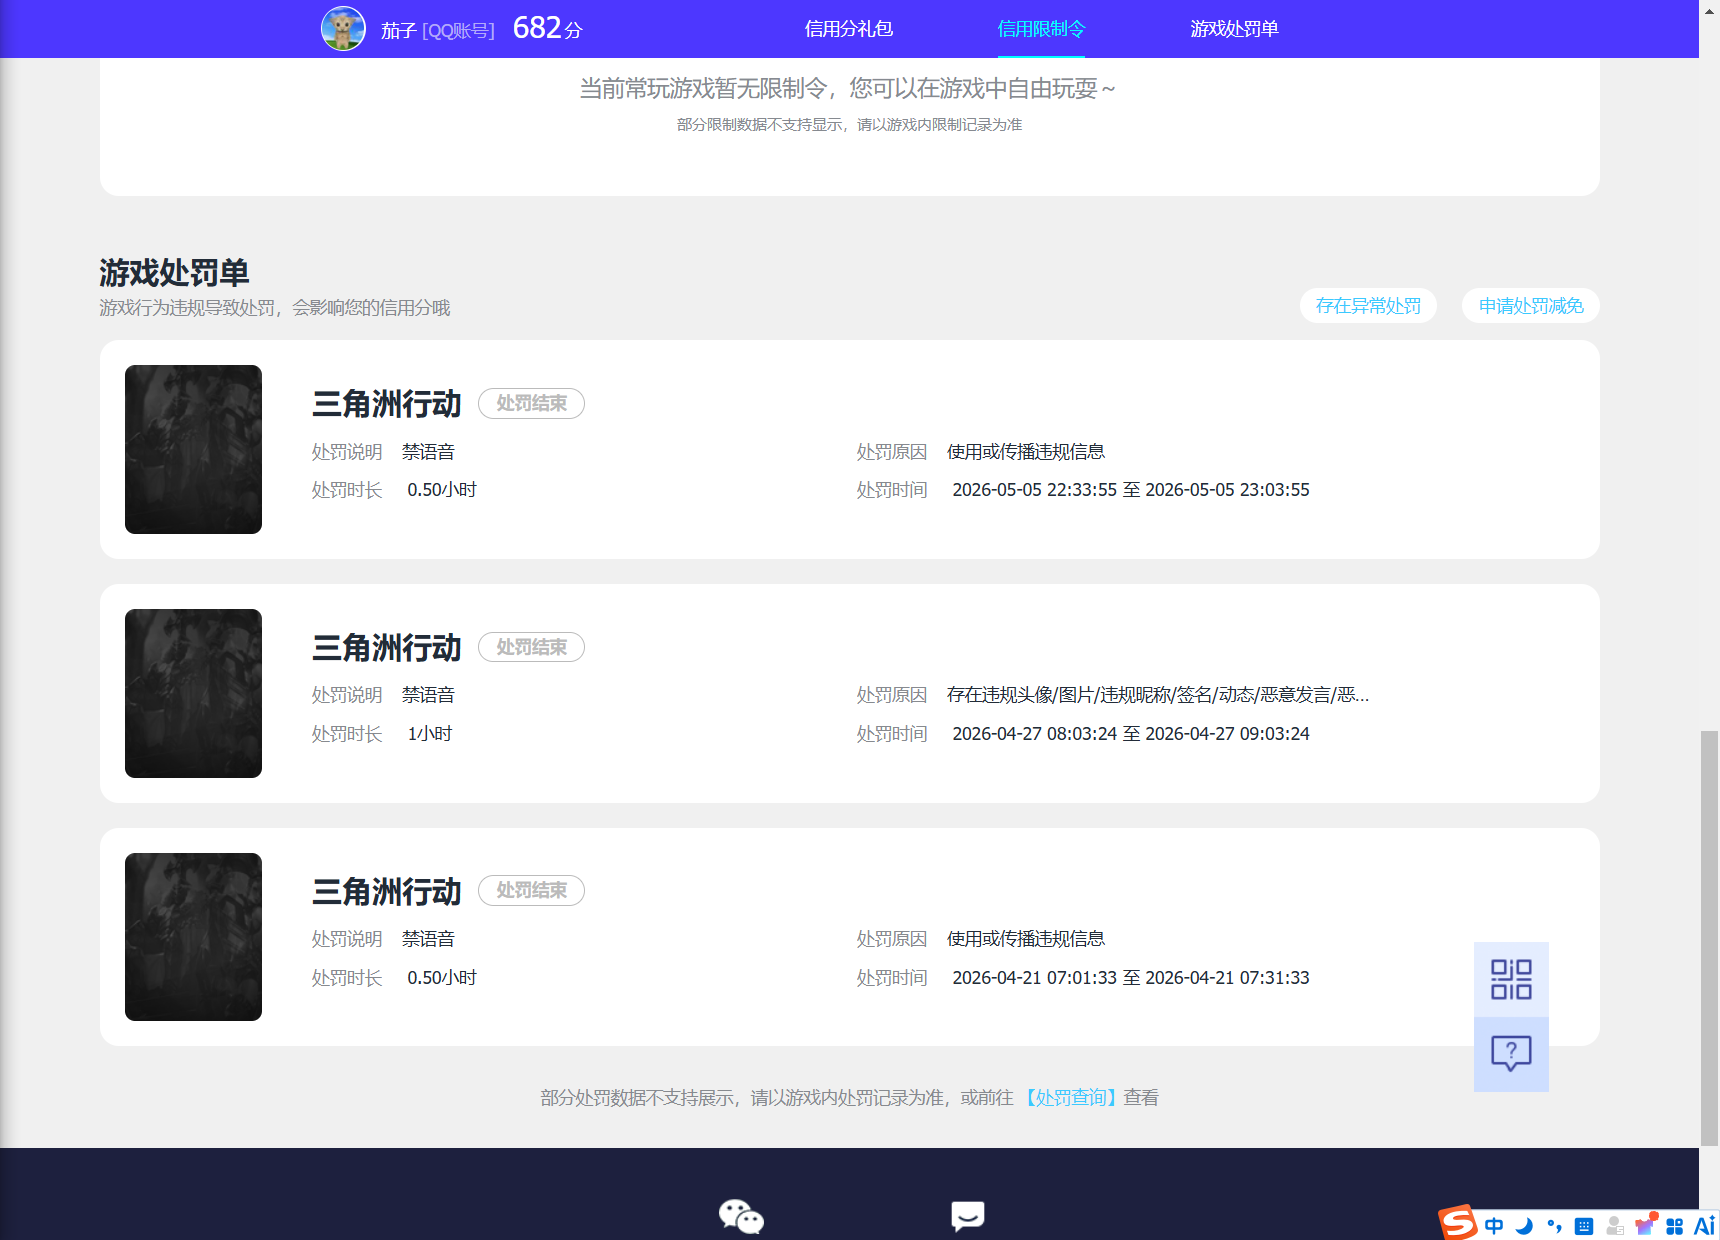Image resolution: width=1720 pixels, height=1240 pixels.
Task: Open the Sogou toolbox grid icon
Action: (1675, 1226)
